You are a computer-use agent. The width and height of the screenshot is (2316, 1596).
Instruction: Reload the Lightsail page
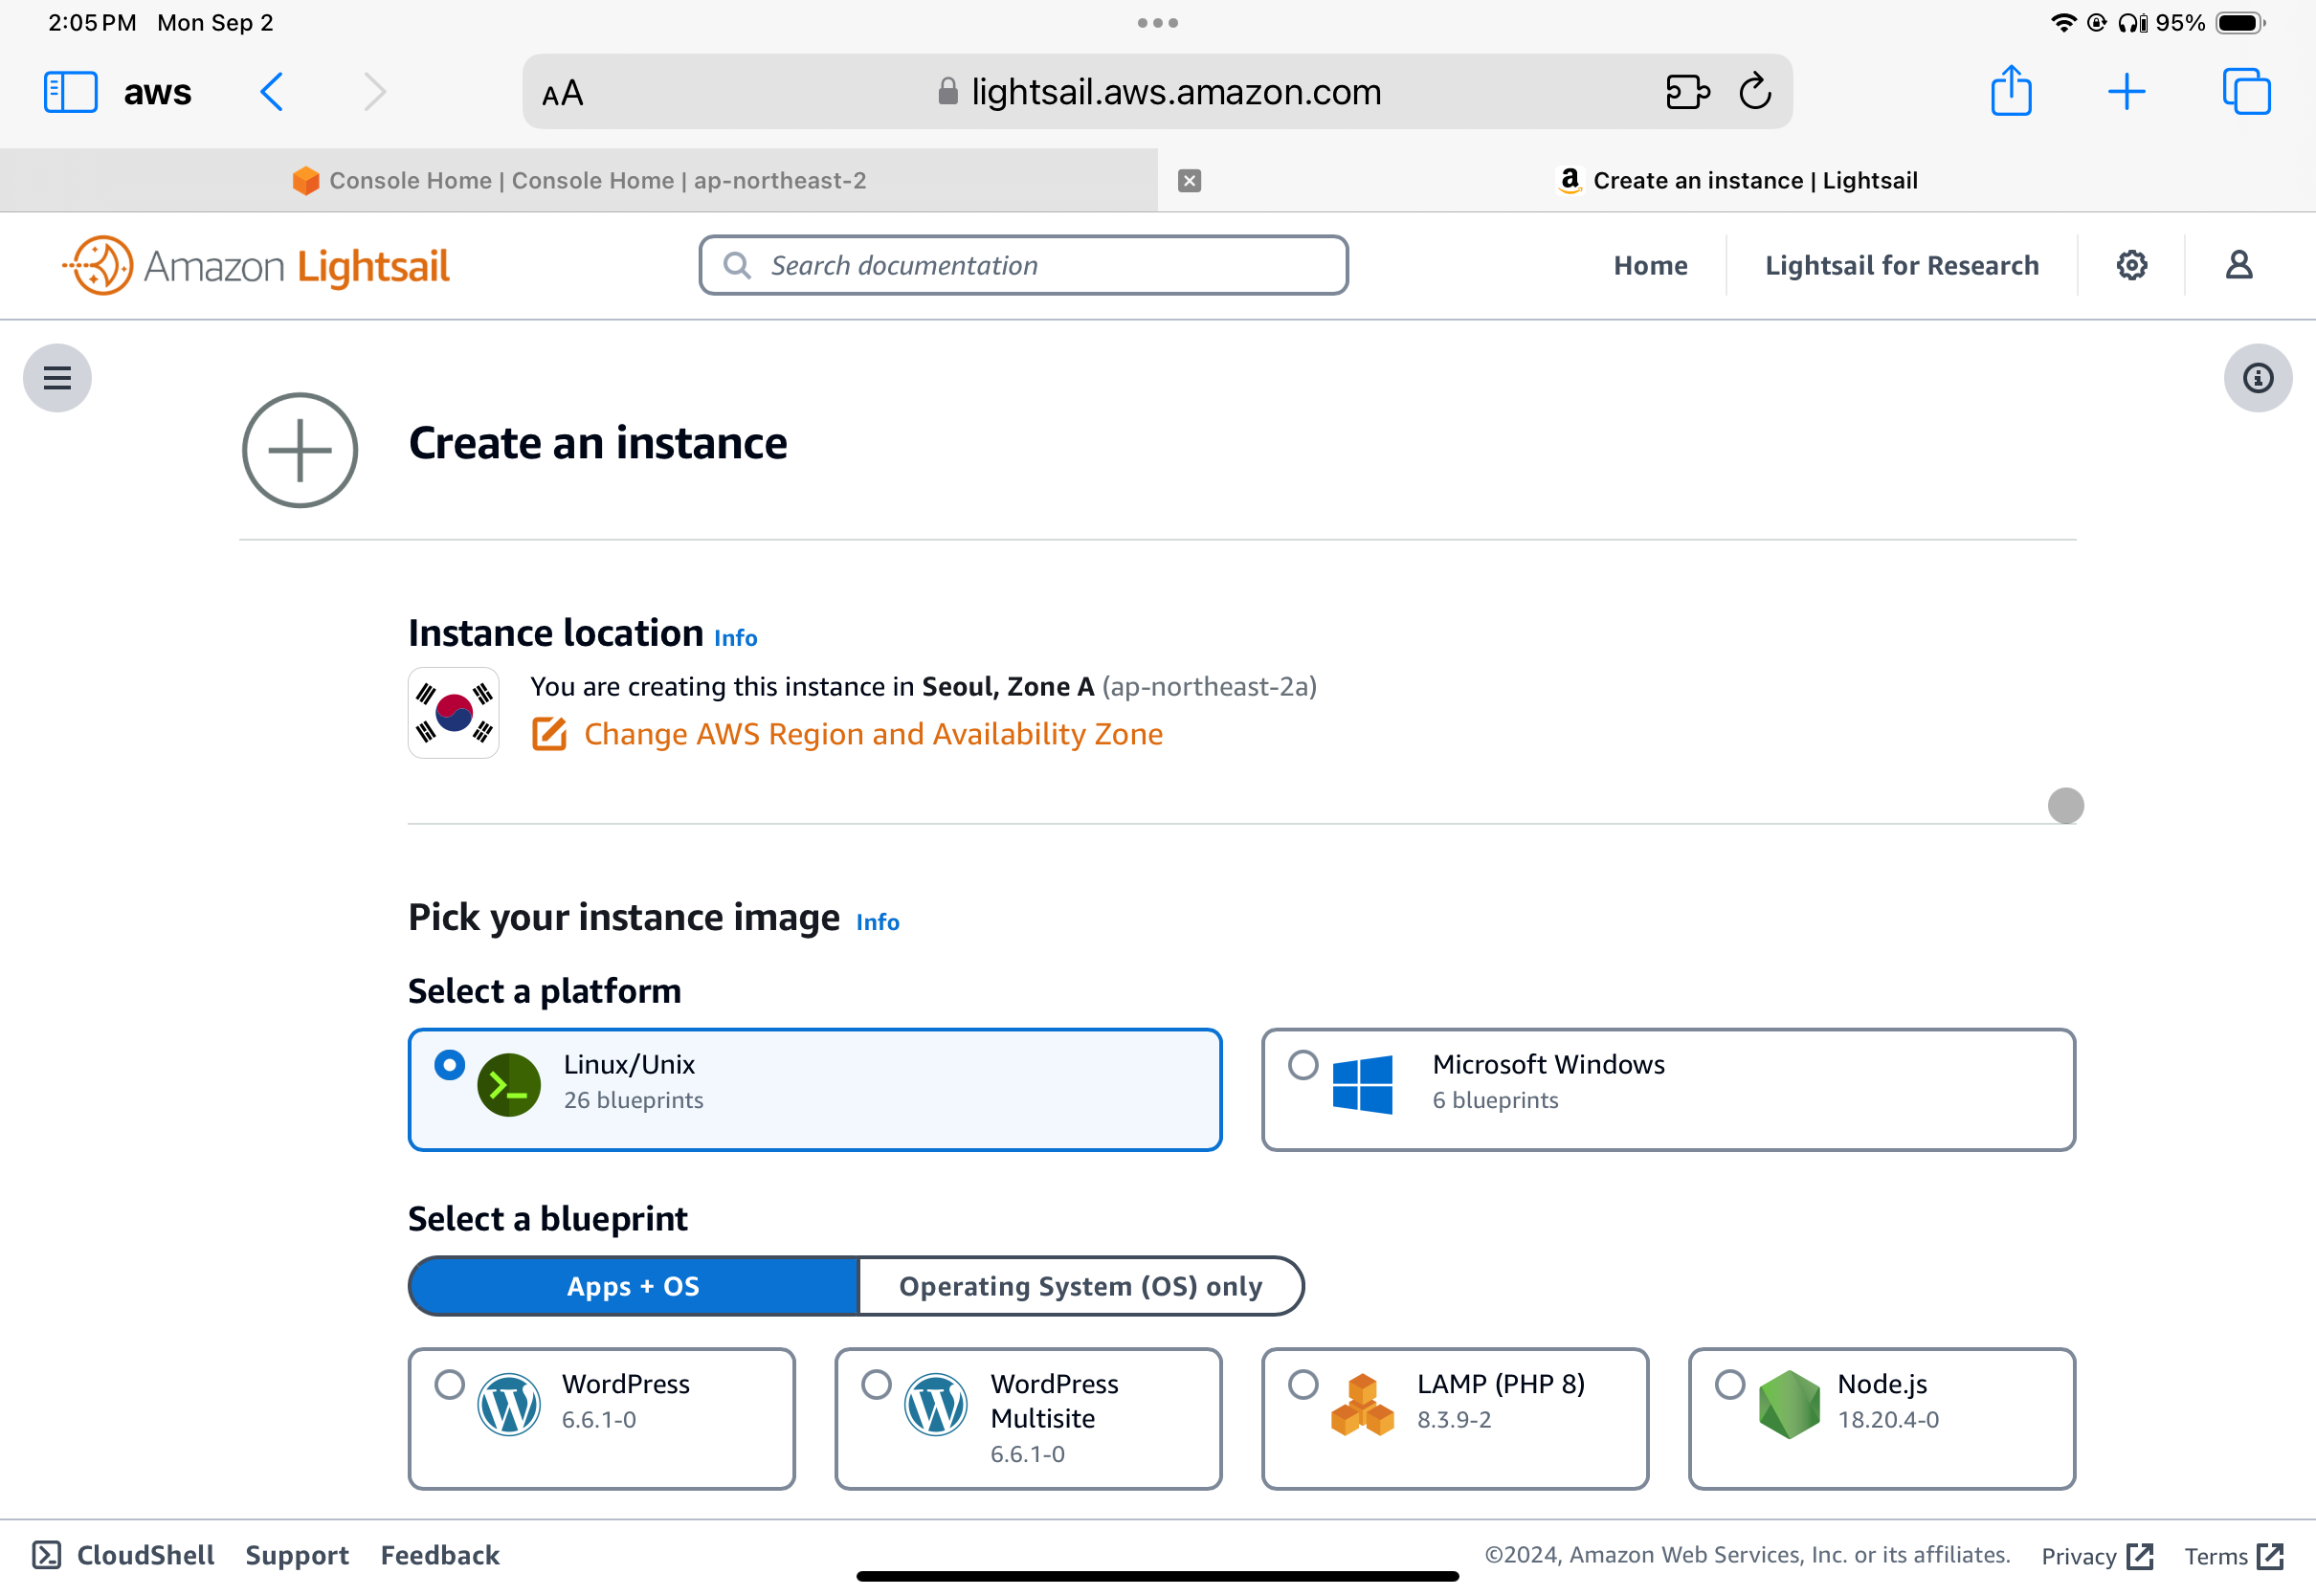pos(1755,91)
